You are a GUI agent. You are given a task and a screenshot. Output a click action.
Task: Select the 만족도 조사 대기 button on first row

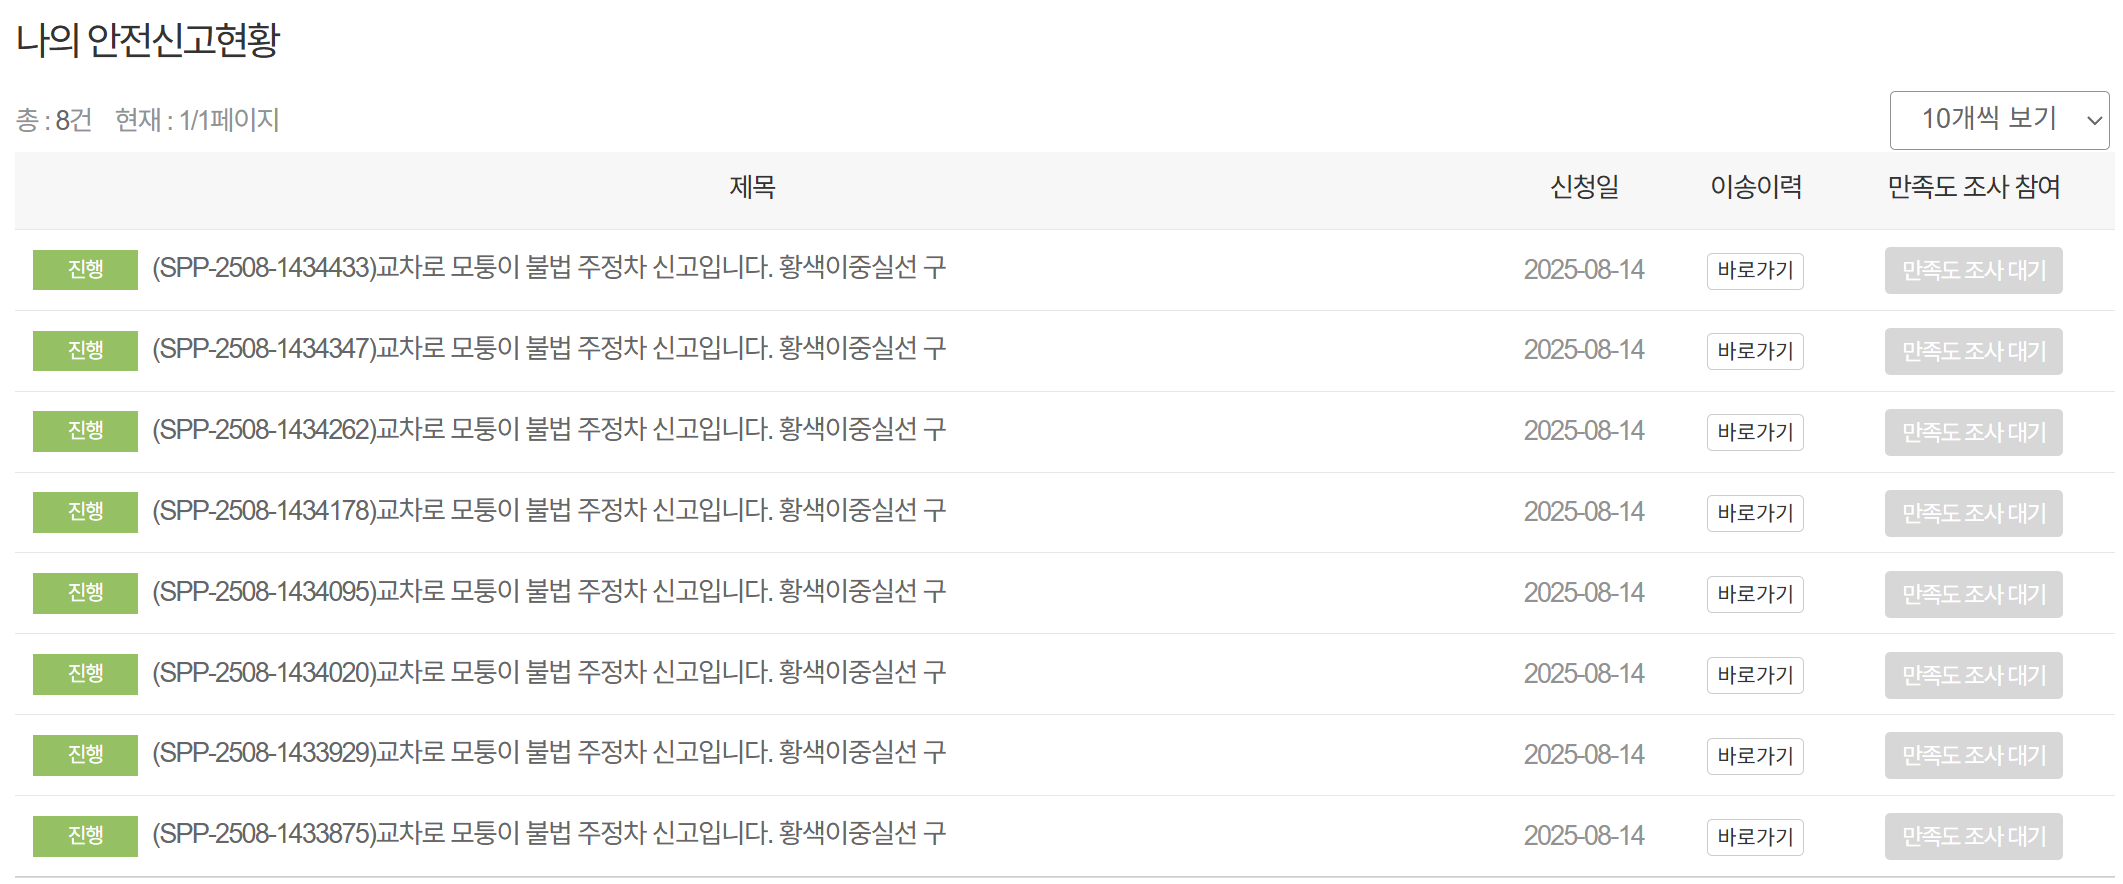coord(1971,270)
